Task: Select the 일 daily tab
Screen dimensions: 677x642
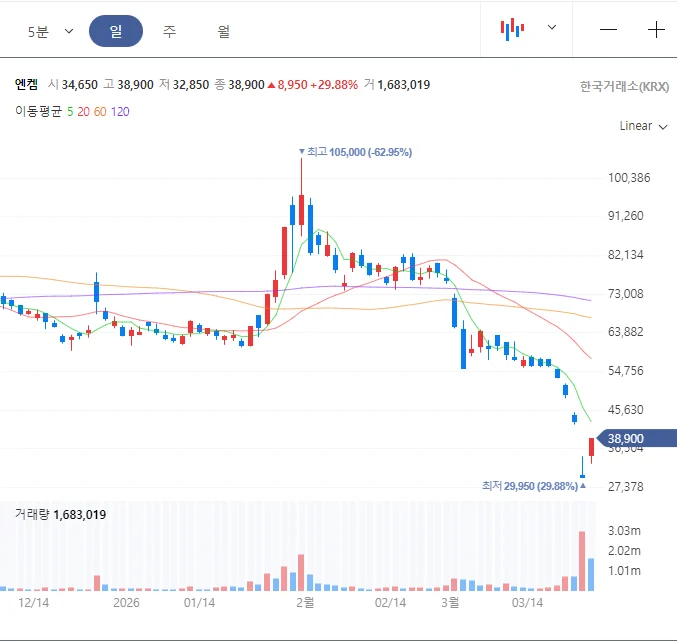Action: [116, 31]
